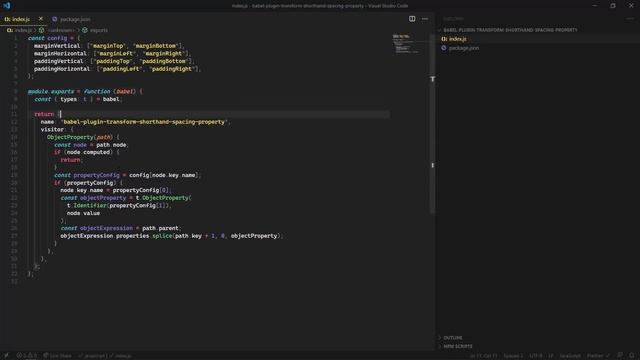Click the VS Code logo icon

[x=7, y=6]
